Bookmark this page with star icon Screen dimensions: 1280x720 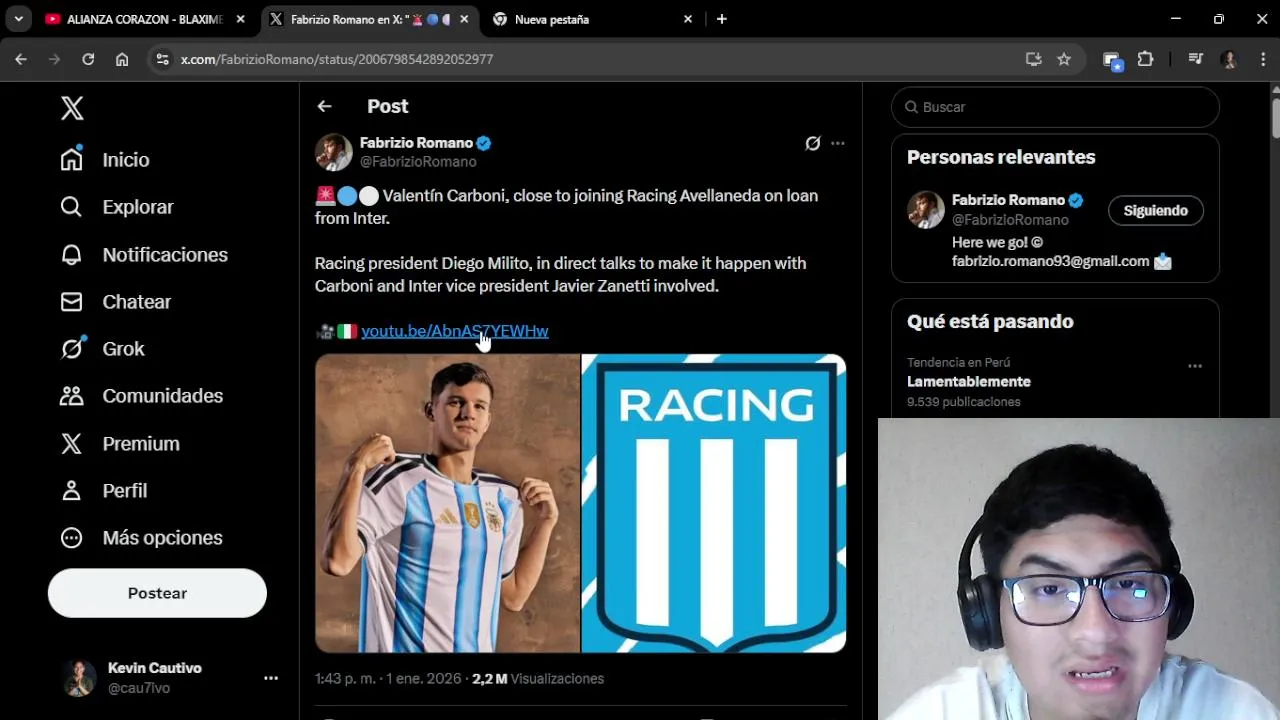coord(1064,59)
